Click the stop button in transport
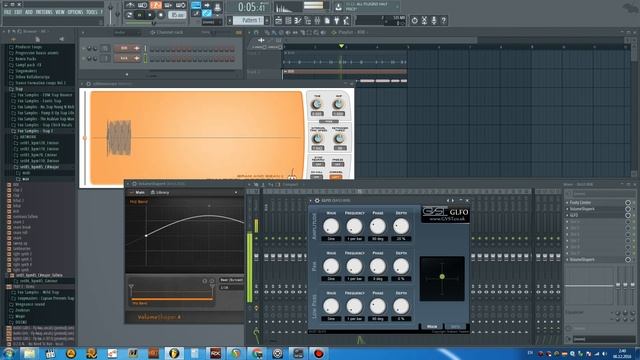The image size is (640, 360). 150,15
